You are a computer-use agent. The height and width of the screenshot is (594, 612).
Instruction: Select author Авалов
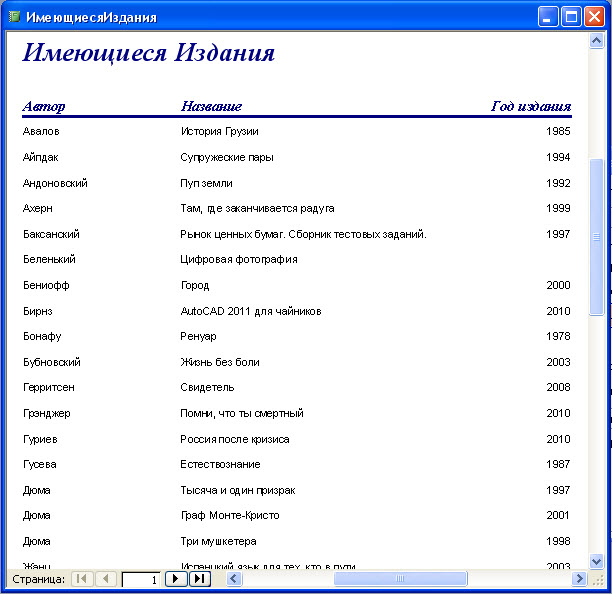pyautogui.click(x=41, y=131)
